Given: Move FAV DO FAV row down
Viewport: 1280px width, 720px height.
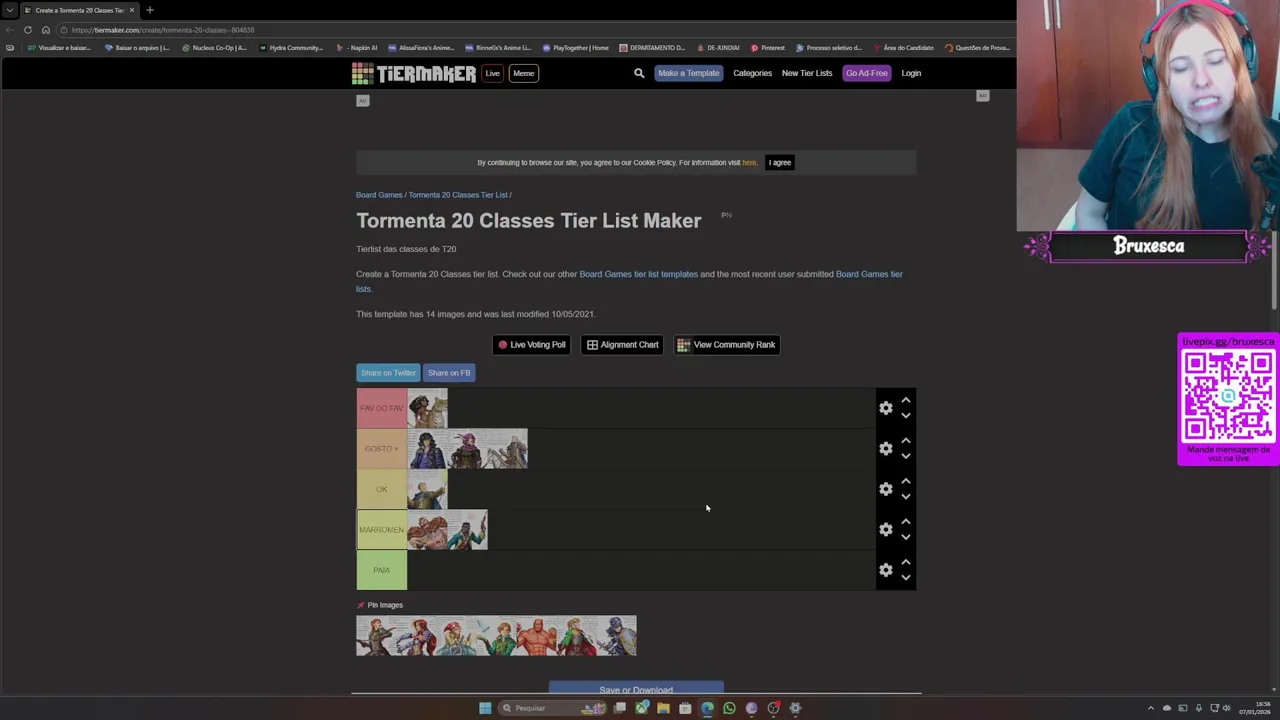Looking at the screenshot, I should click(x=905, y=415).
